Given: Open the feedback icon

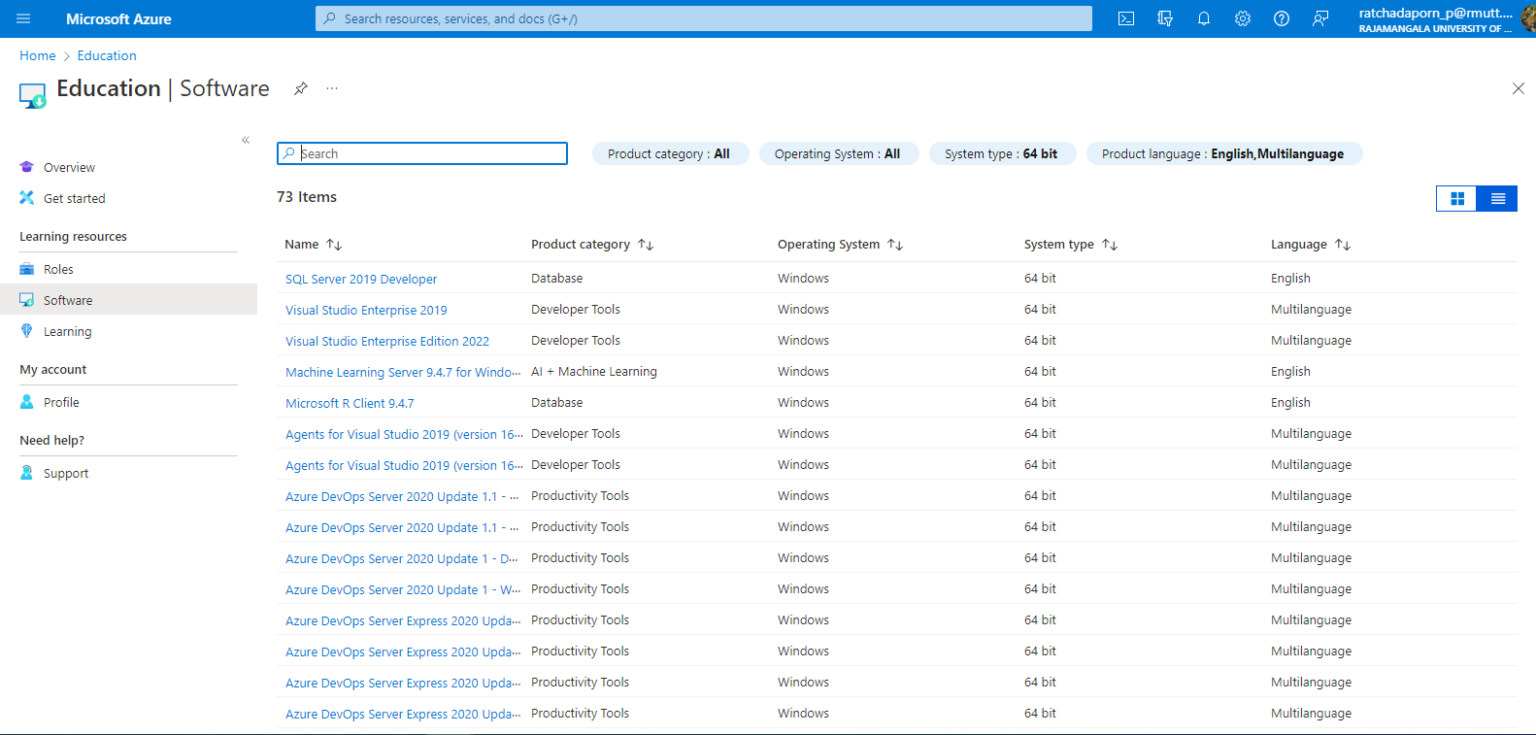Looking at the screenshot, I should (x=1321, y=19).
